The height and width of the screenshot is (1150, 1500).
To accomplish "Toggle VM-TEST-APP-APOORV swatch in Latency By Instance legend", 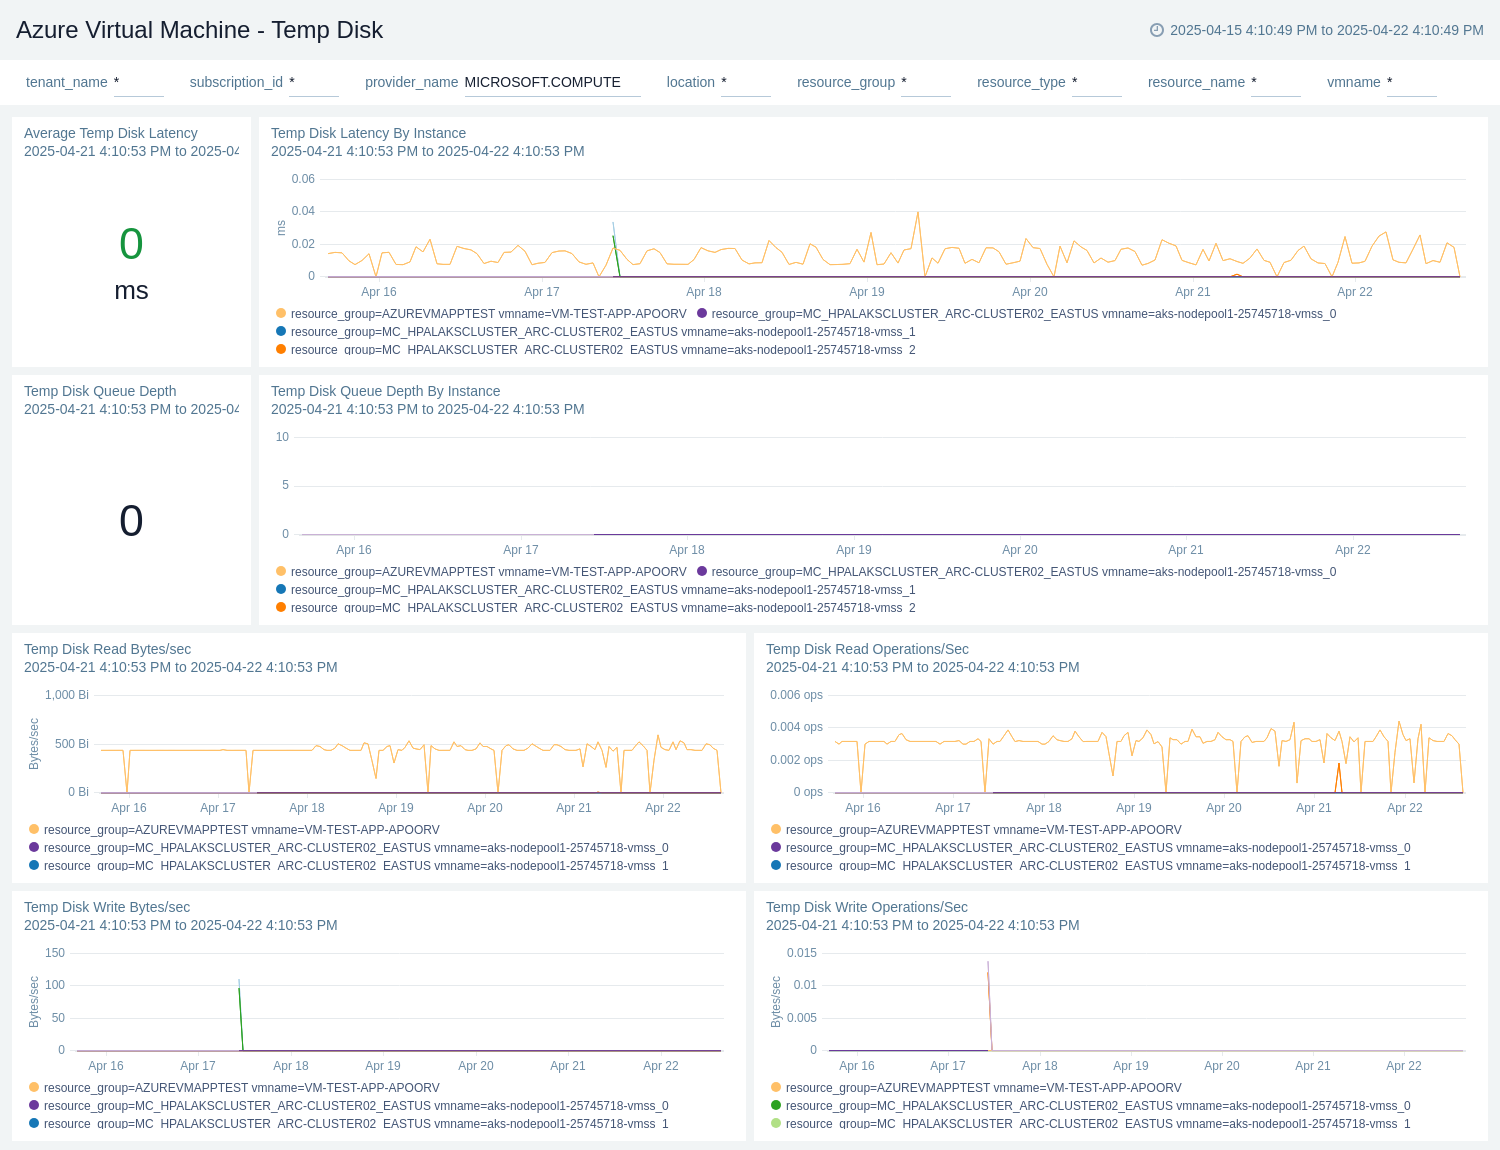I will pos(281,313).
